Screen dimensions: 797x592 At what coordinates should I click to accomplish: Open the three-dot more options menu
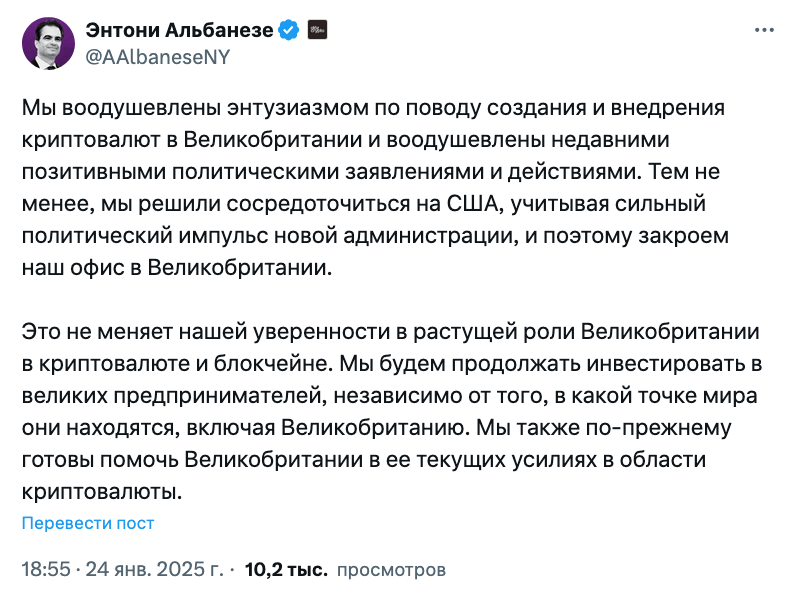click(x=764, y=30)
